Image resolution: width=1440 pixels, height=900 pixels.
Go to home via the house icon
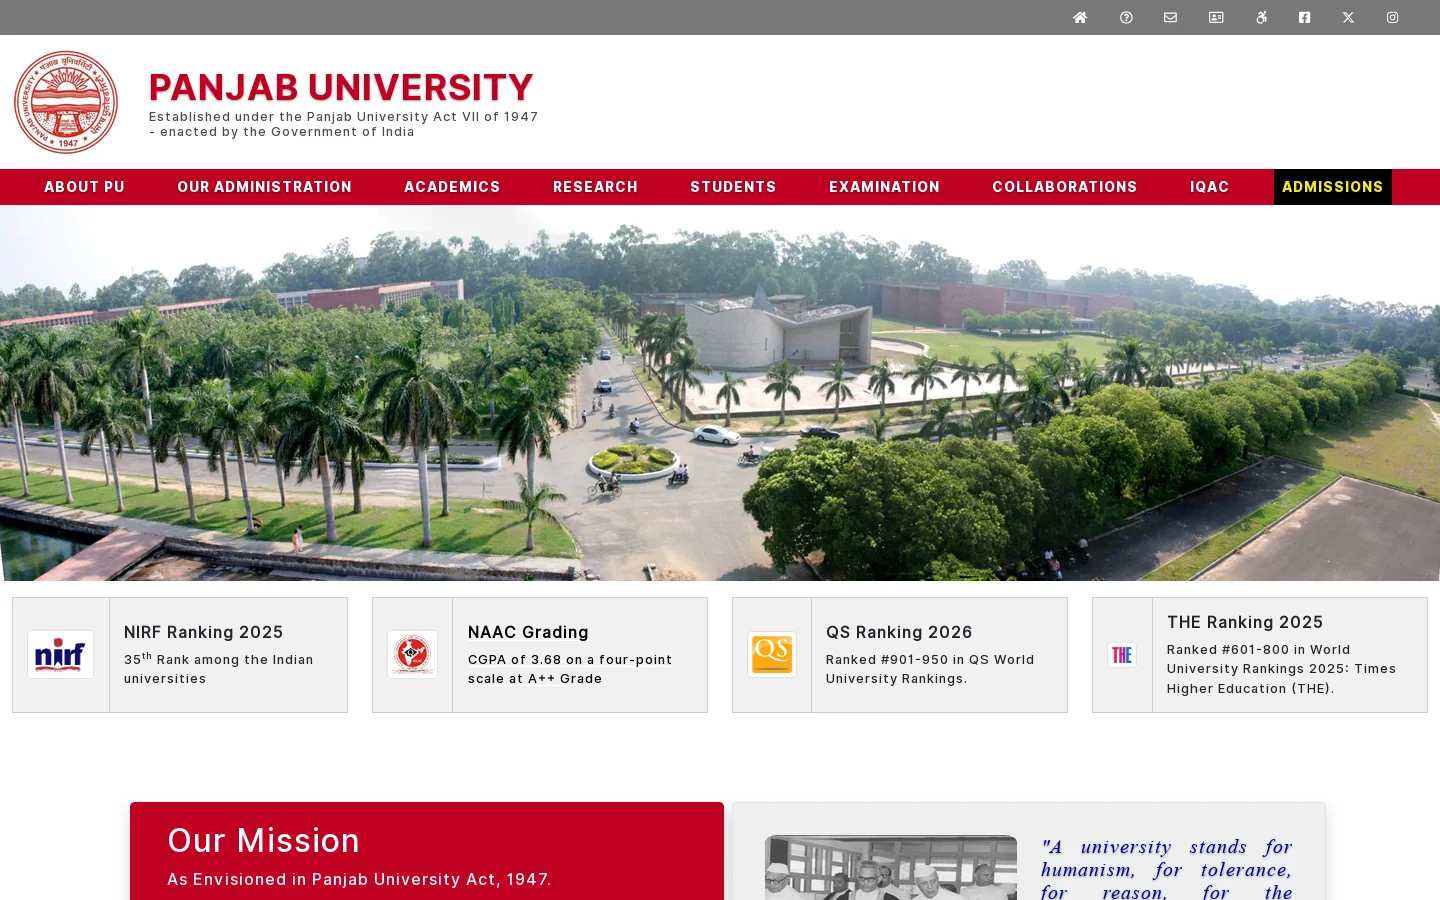pos(1080,17)
